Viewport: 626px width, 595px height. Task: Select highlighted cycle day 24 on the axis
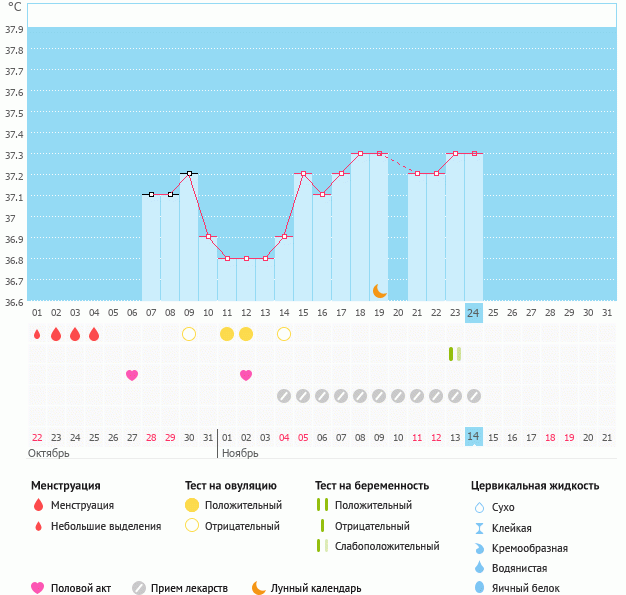[474, 313]
